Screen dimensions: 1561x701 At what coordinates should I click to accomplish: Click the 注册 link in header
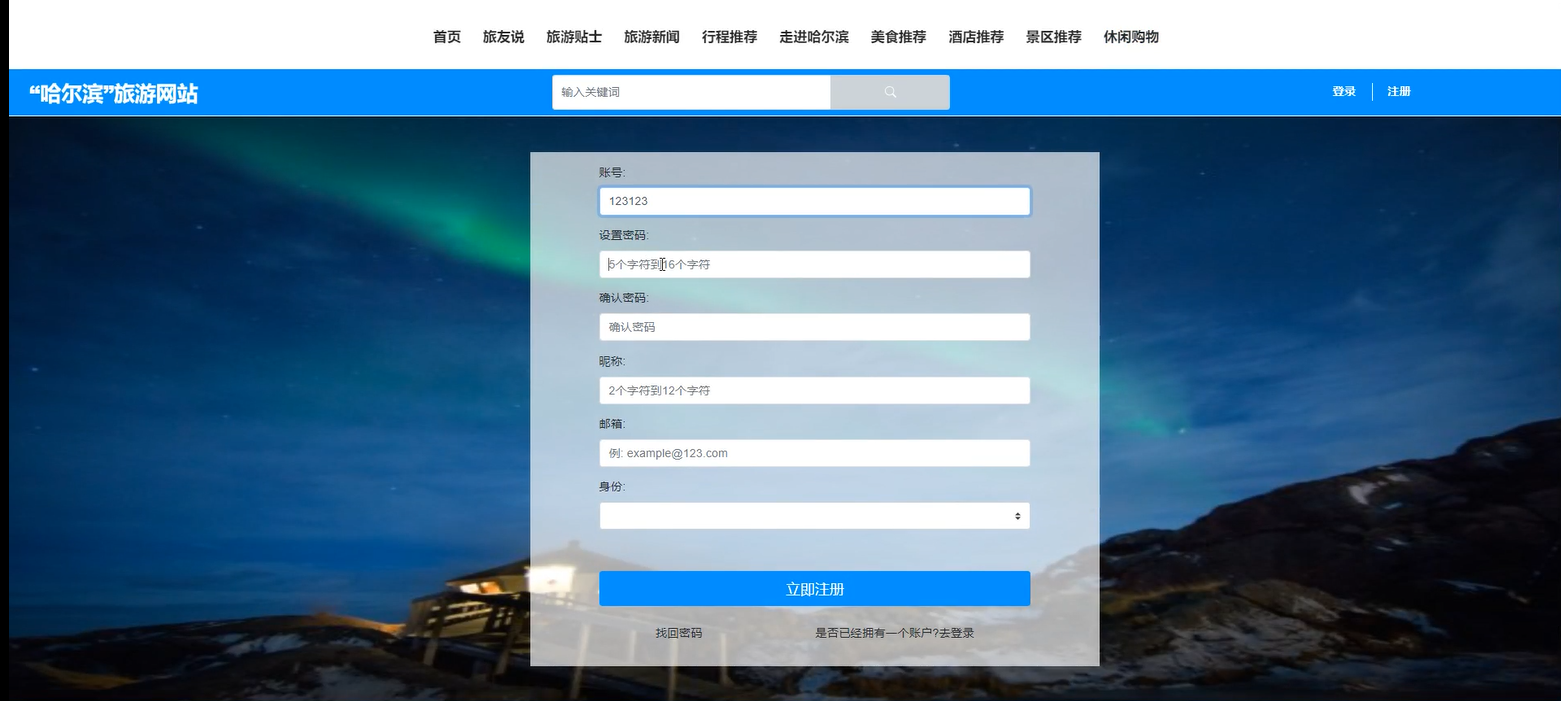[1399, 92]
